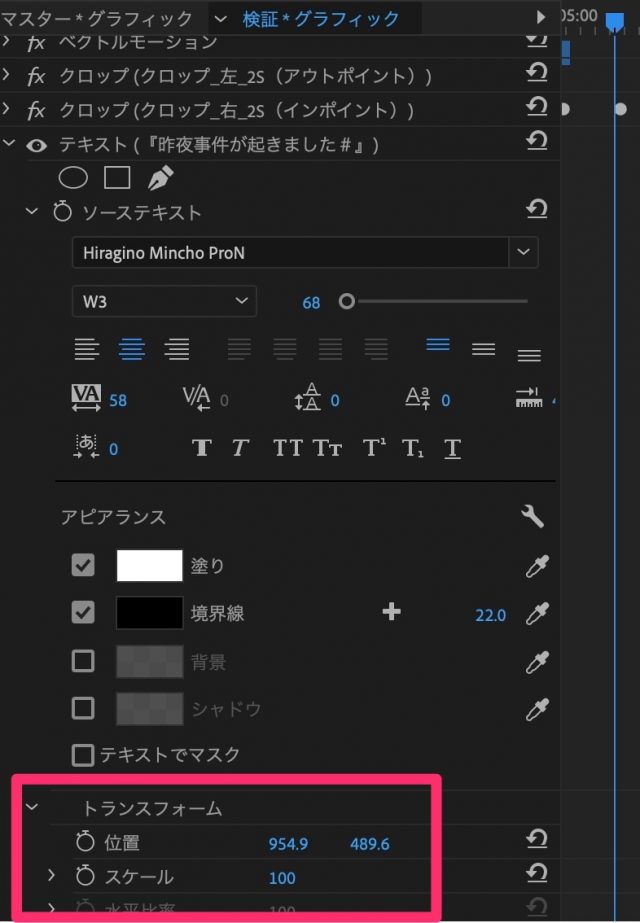Add another stroke with the plus icon
640x923 pixels.
click(391, 612)
